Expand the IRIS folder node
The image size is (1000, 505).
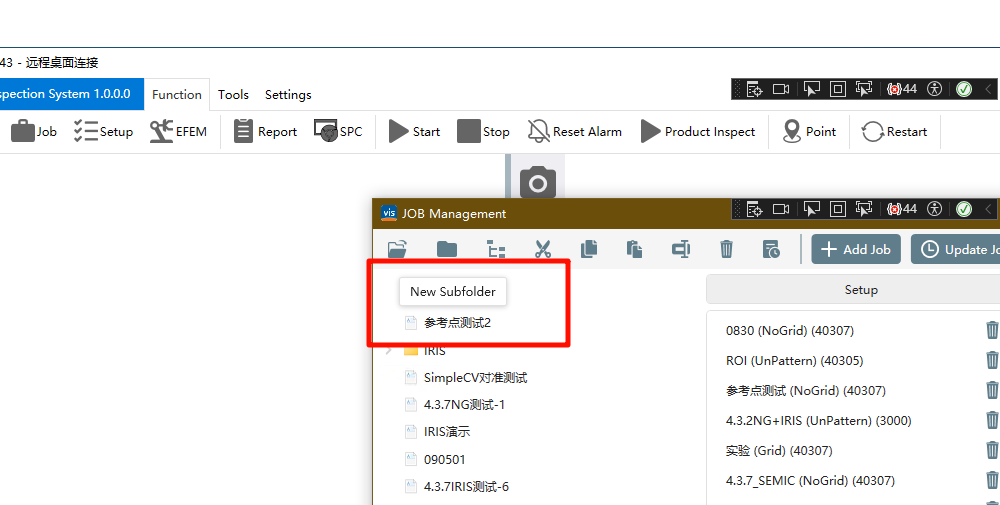click(388, 351)
